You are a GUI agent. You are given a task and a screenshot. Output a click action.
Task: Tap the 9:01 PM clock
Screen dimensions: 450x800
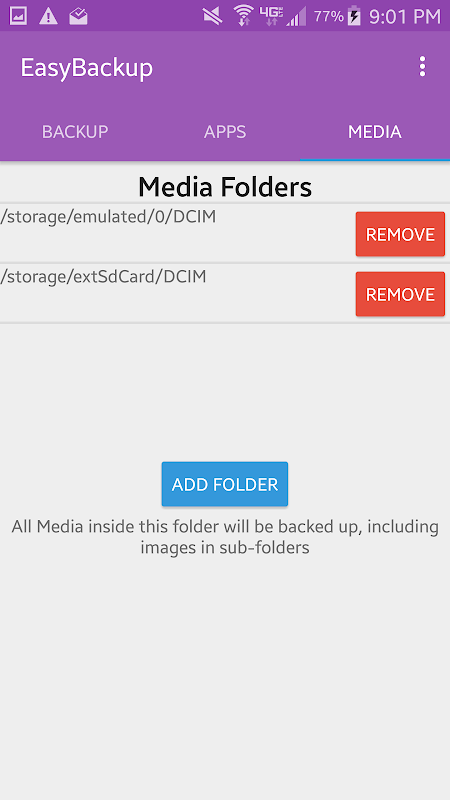pyautogui.click(x=405, y=16)
